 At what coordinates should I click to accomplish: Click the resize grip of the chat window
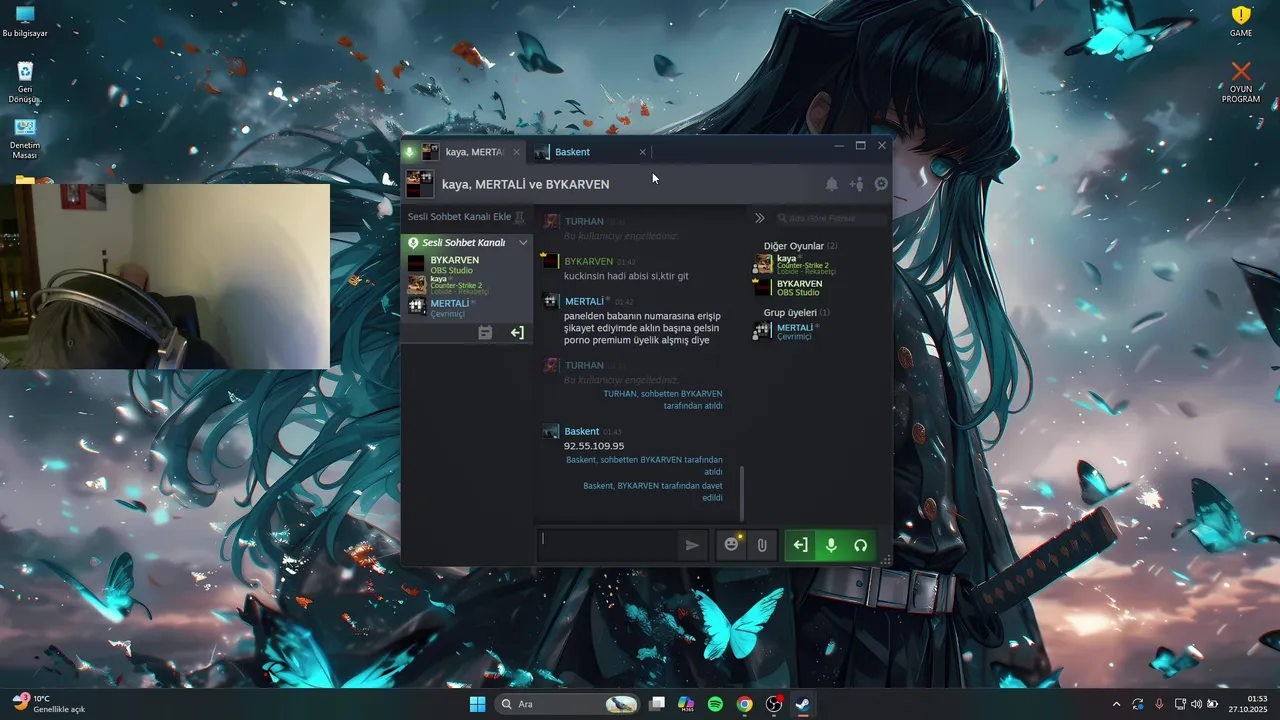(x=886, y=560)
